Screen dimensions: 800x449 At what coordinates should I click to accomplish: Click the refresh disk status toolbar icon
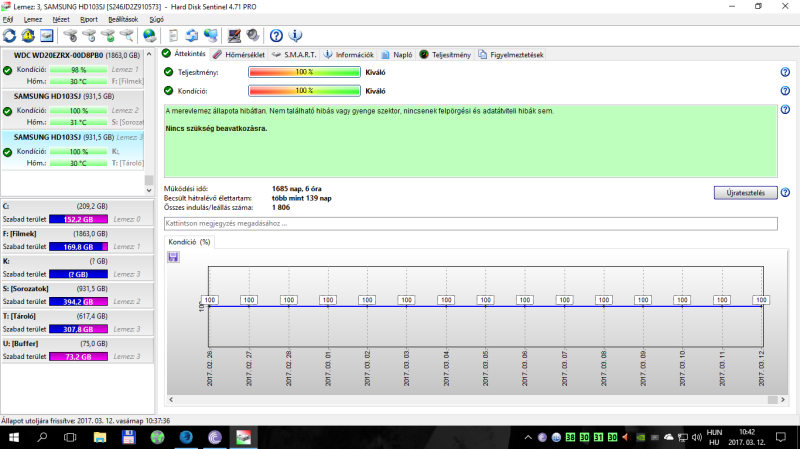[9, 36]
